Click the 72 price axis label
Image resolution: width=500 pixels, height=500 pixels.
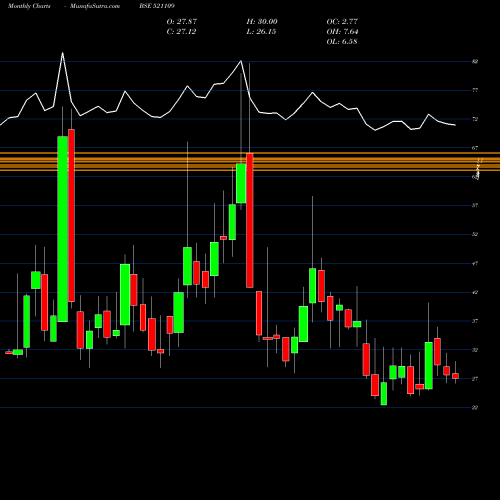[475, 119]
